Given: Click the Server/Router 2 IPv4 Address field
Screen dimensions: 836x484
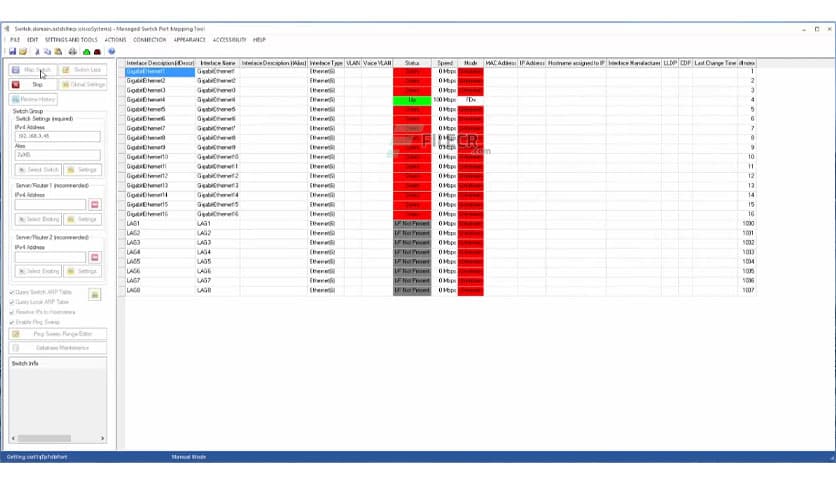Looking at the screenshot, I should point(50,257).
